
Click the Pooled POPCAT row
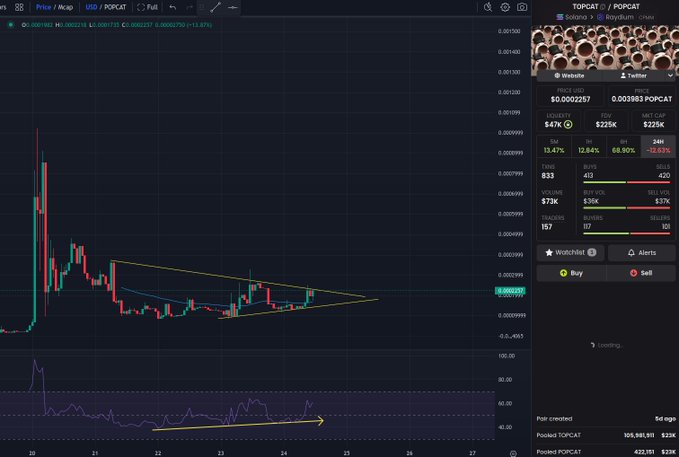point(606,452)
